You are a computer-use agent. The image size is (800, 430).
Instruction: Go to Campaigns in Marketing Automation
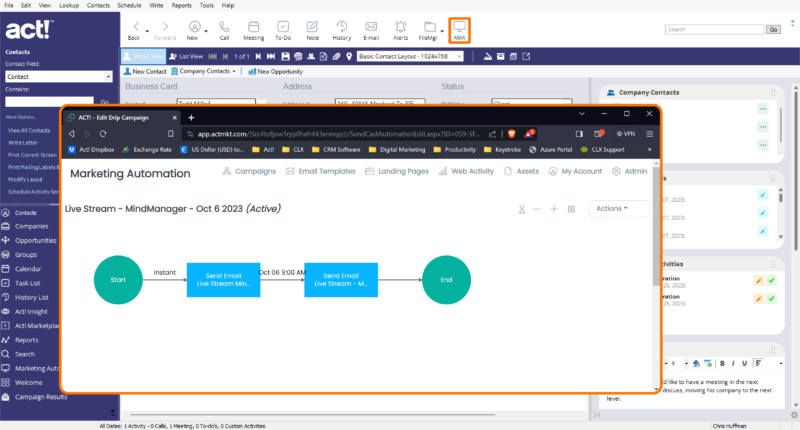pos(249,171)
